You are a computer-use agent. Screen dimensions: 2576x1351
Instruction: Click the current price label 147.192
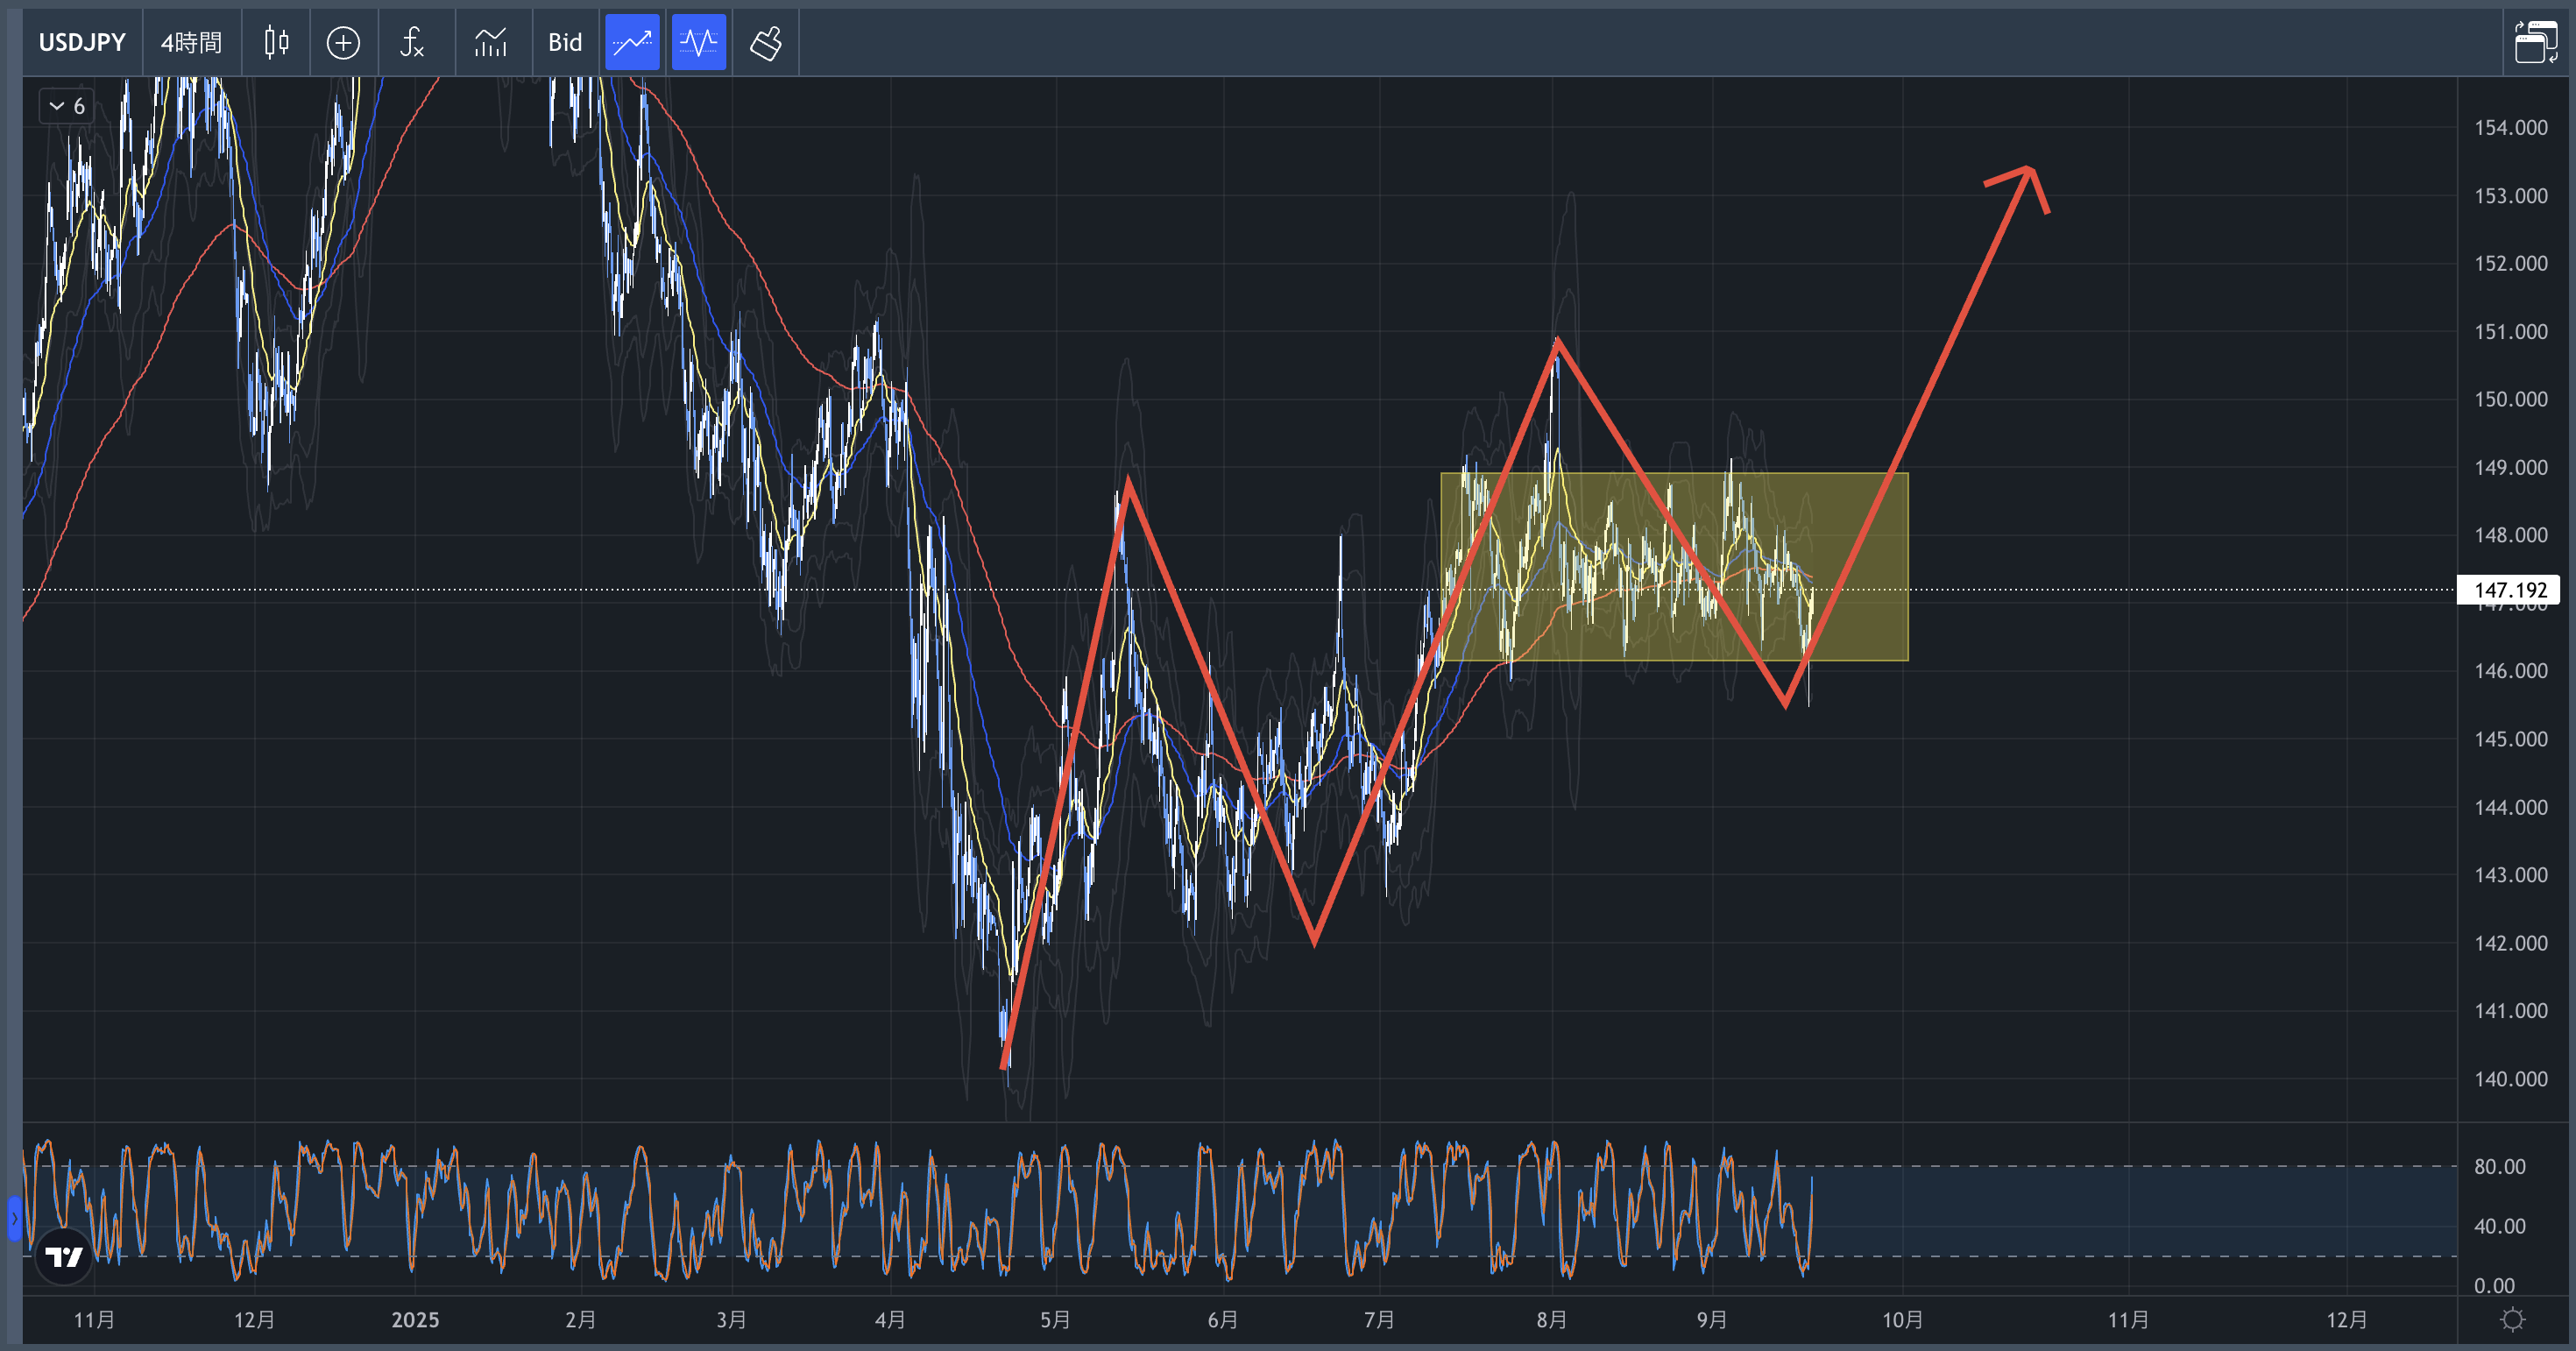click(2508, 590)
